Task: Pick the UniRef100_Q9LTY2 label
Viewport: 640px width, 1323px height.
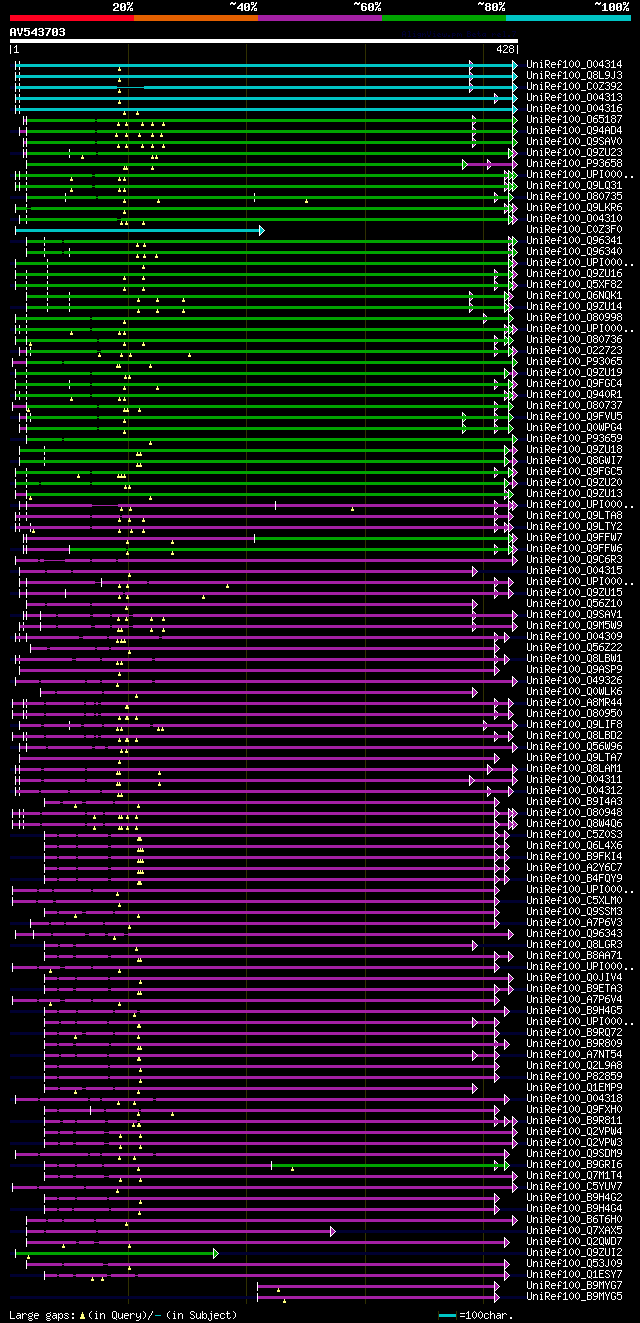Action: pyautogui.click(x=575, y=527)
